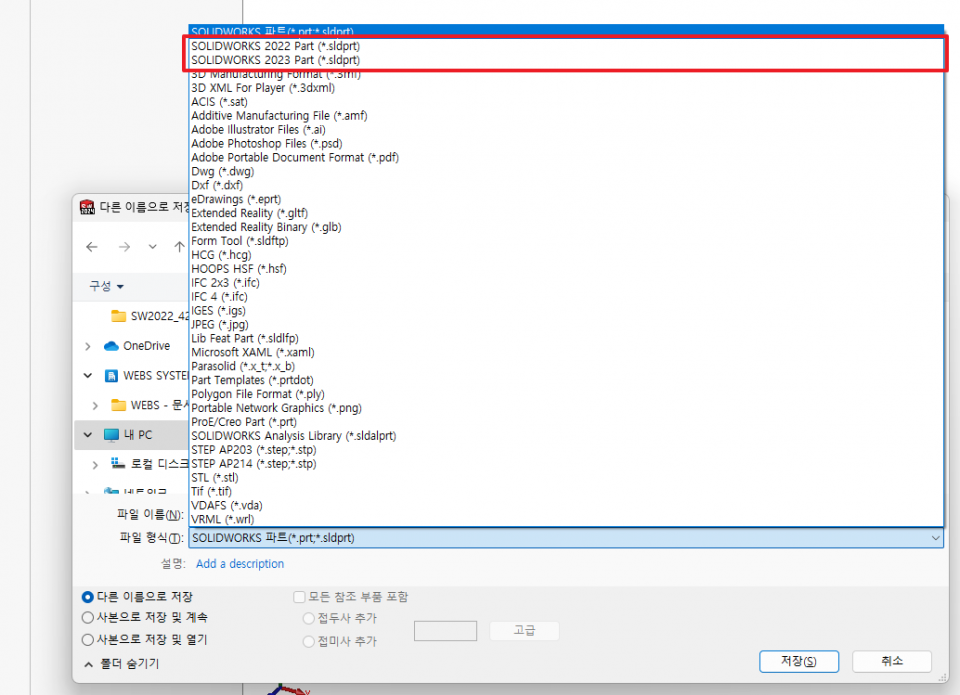This screenshot has height=695, width=960.
Task: Choose Adobe Portable Document Format (*.pdf)
Action: (566, 157)
